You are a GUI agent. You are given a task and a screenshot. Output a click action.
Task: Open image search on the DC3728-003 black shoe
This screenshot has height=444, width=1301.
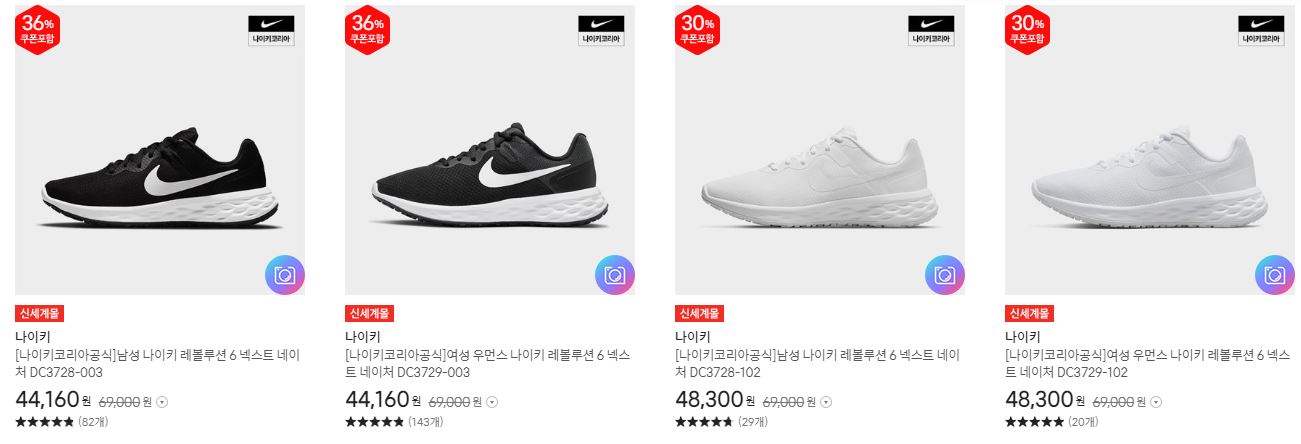[285, 275]
